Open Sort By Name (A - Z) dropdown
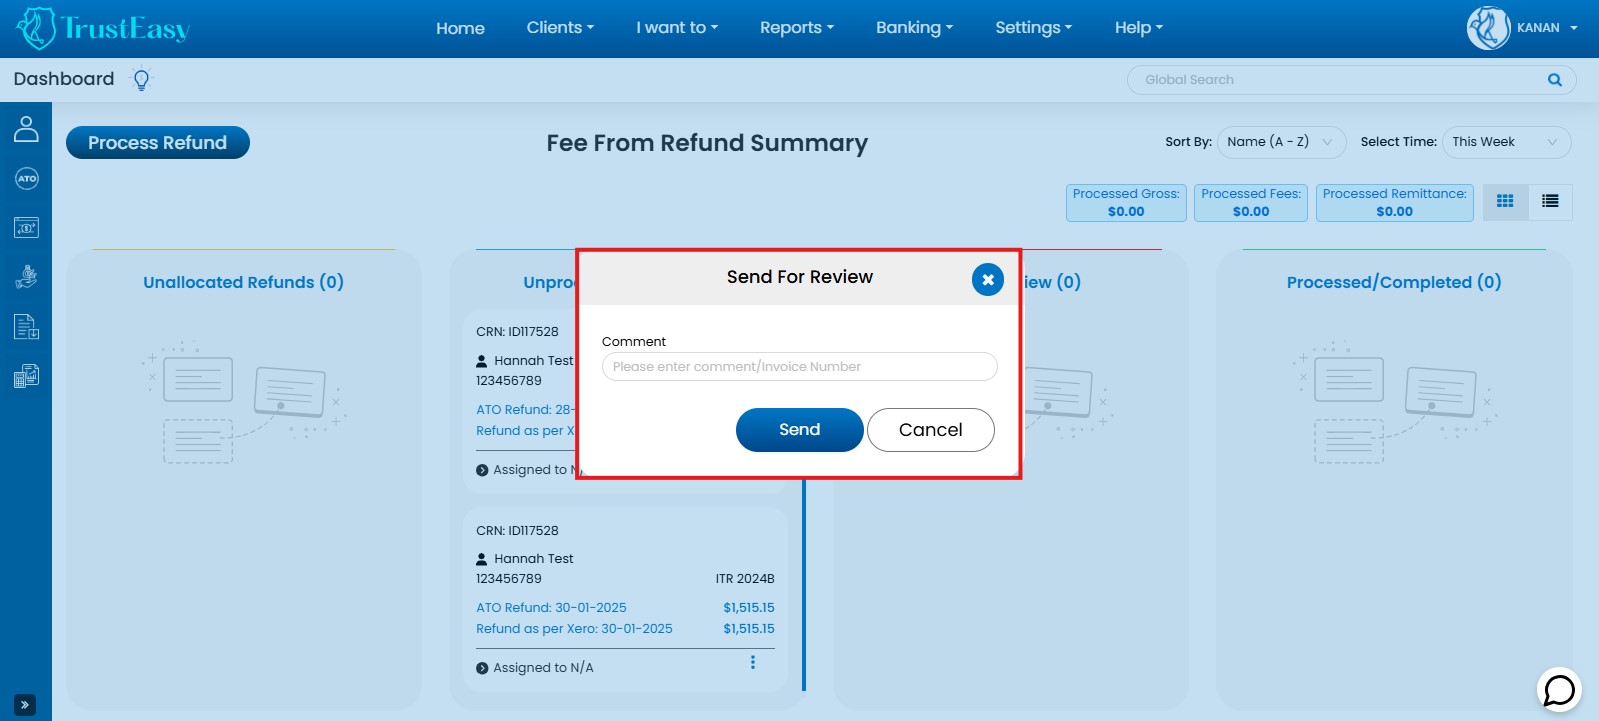Viewport: 1599px width, 721px height. 1280,142
